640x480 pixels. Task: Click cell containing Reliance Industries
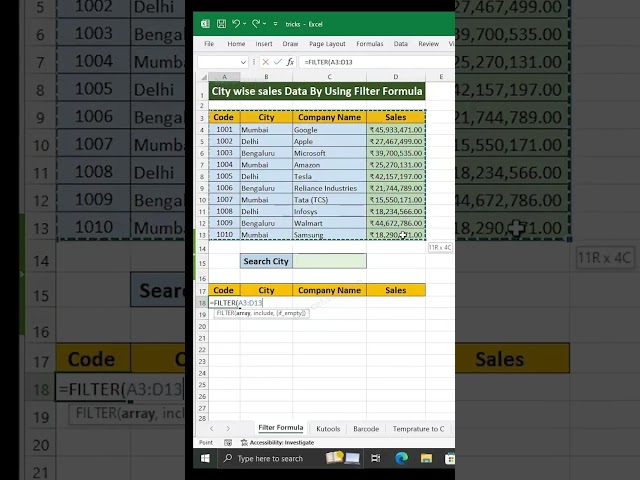(x=329, y=188)
